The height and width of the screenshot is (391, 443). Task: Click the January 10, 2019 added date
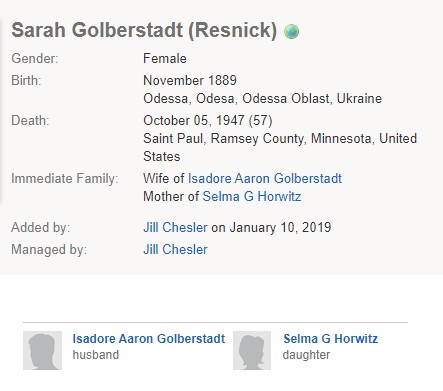point(281,228)
